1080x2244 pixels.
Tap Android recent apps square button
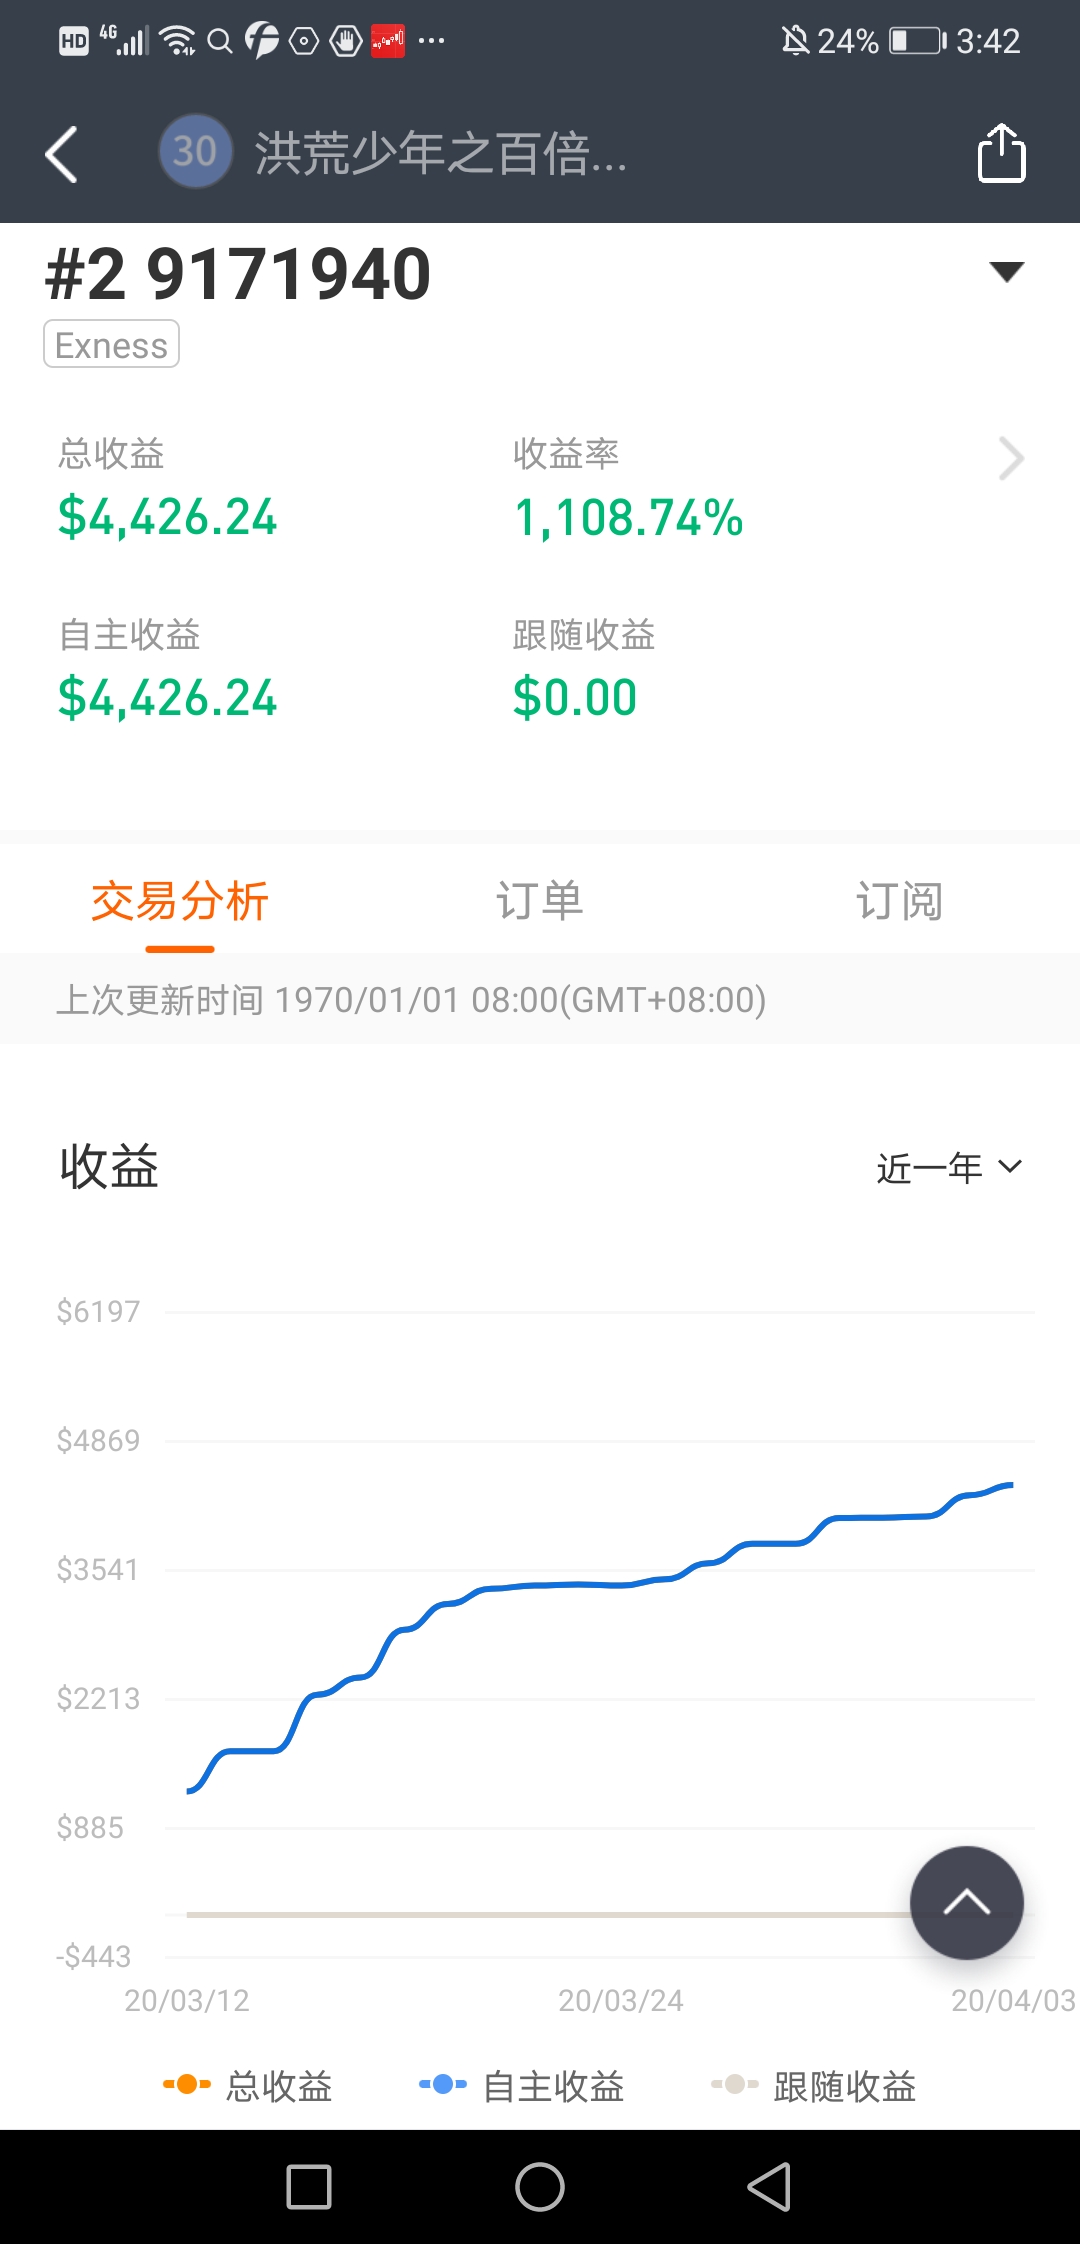(309, 2187)
